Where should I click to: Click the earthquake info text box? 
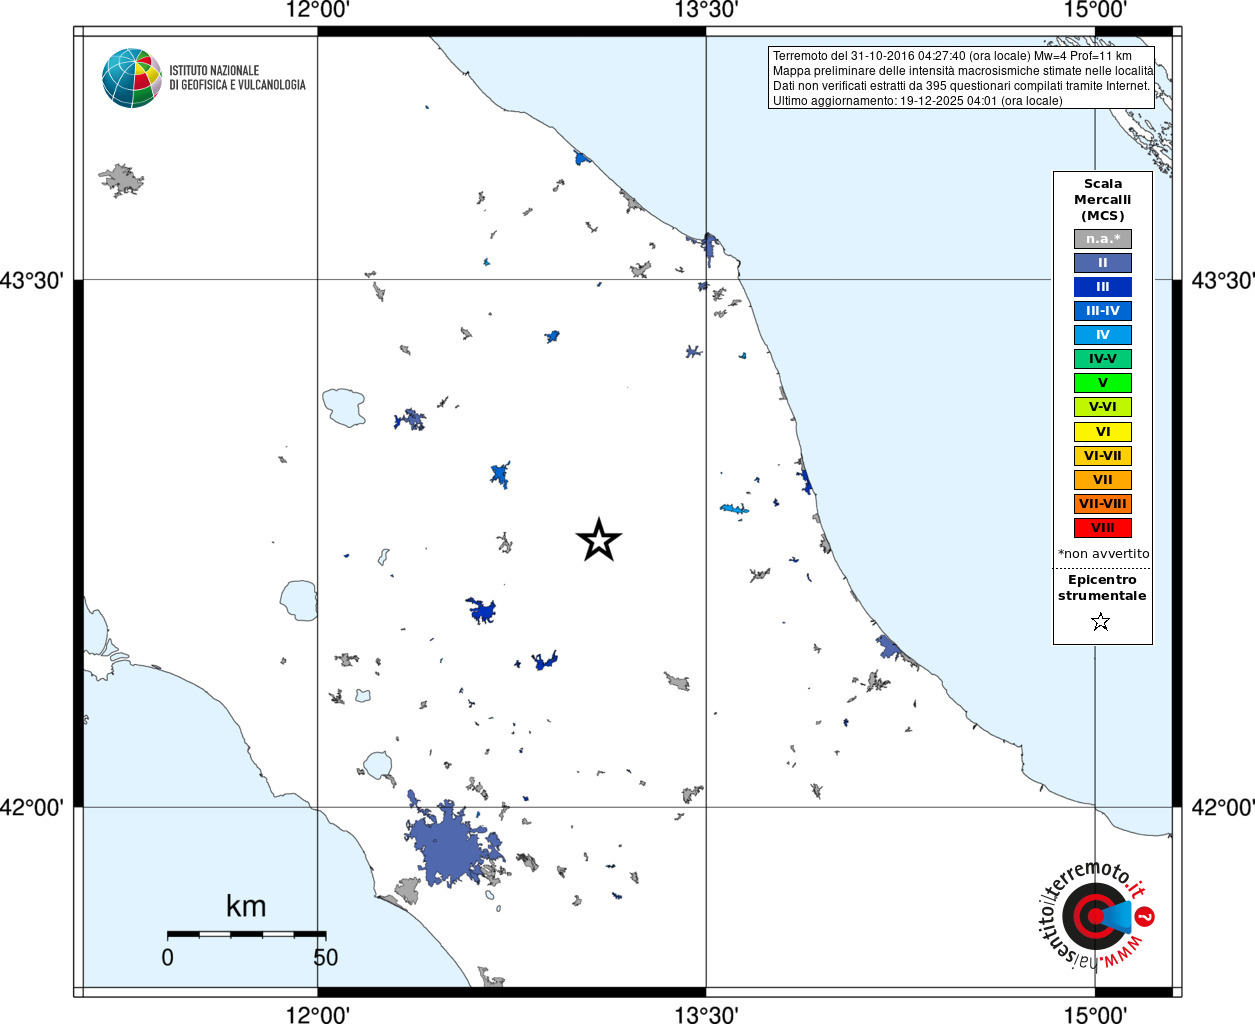(x=961, y=78)
